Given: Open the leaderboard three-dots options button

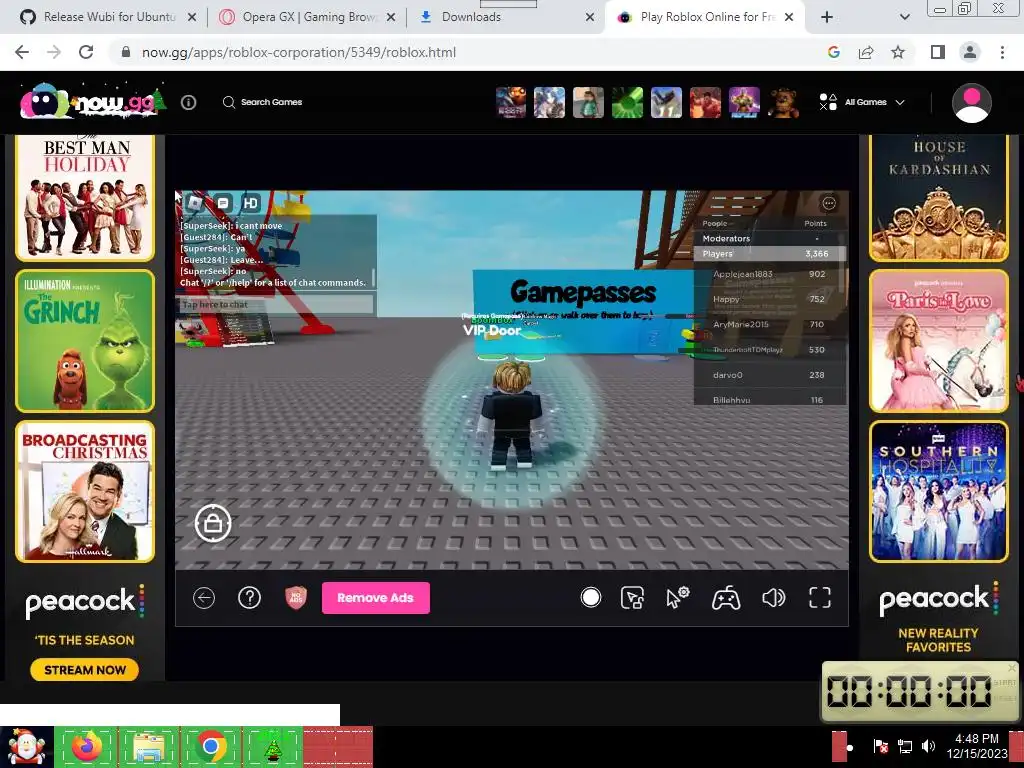Looking at the screenshot, I should tap(829, 203).
